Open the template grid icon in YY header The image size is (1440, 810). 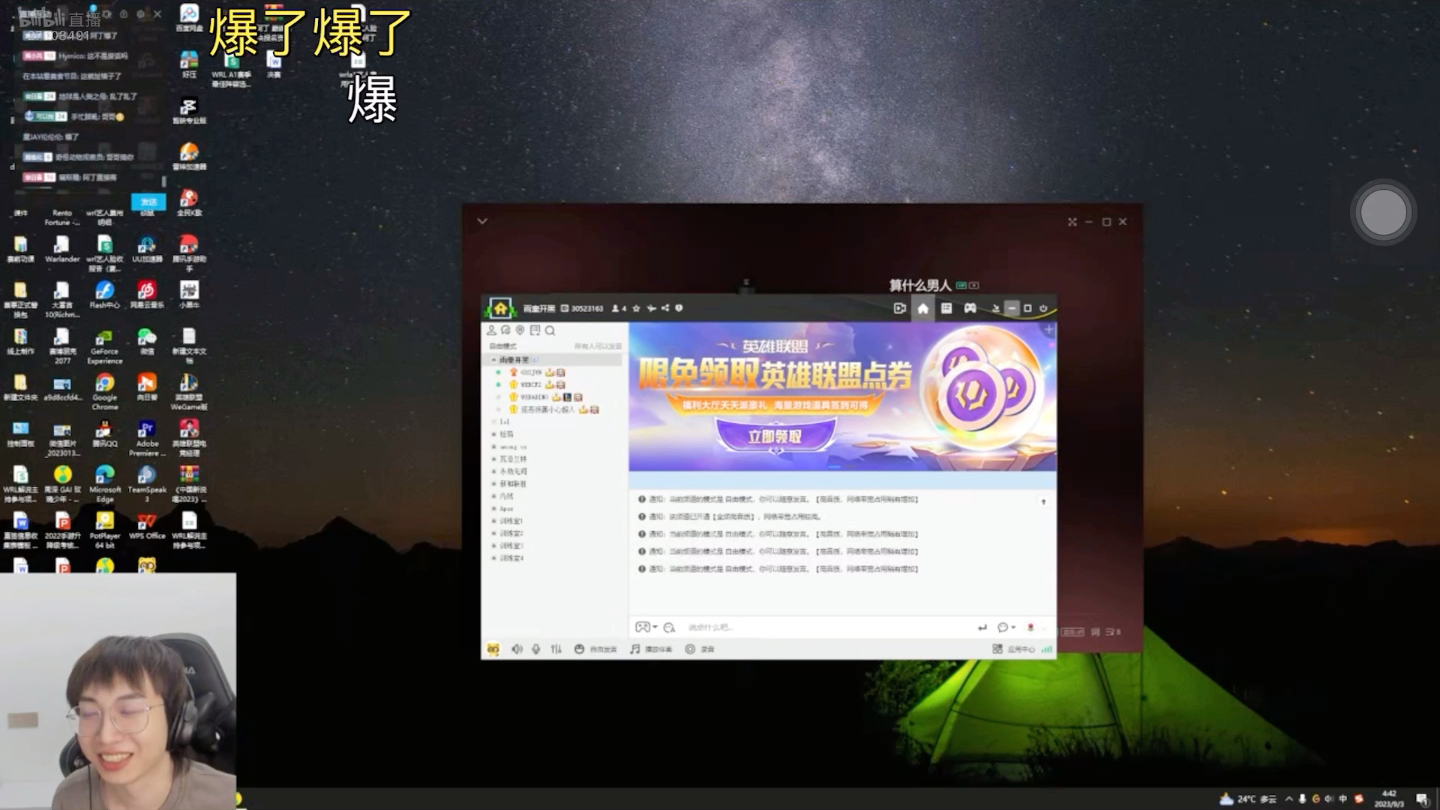click(946, 308)
